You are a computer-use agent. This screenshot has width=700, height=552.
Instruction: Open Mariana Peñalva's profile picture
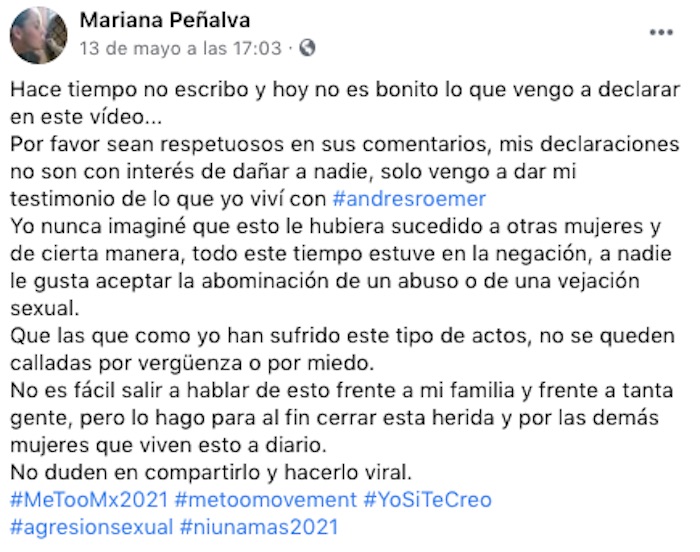tap(38, 35)
